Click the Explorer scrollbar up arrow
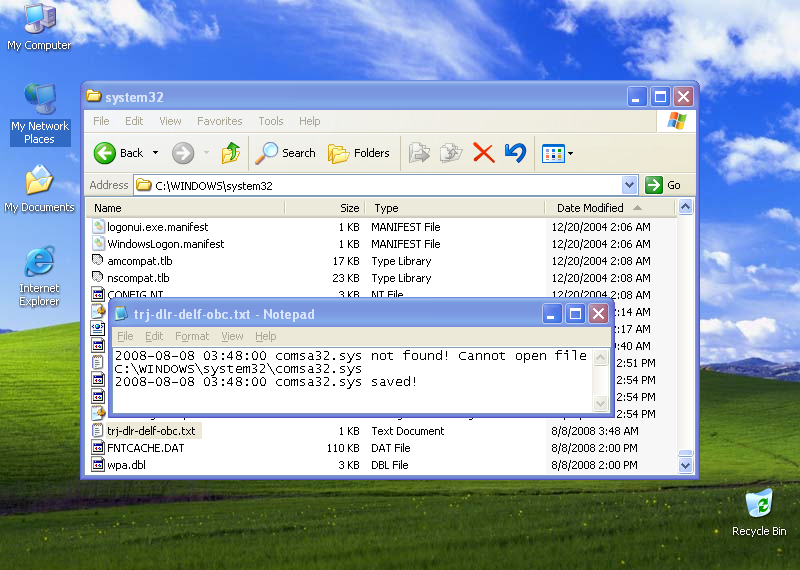Screen dimensions: 800x570 click(685, 207)
